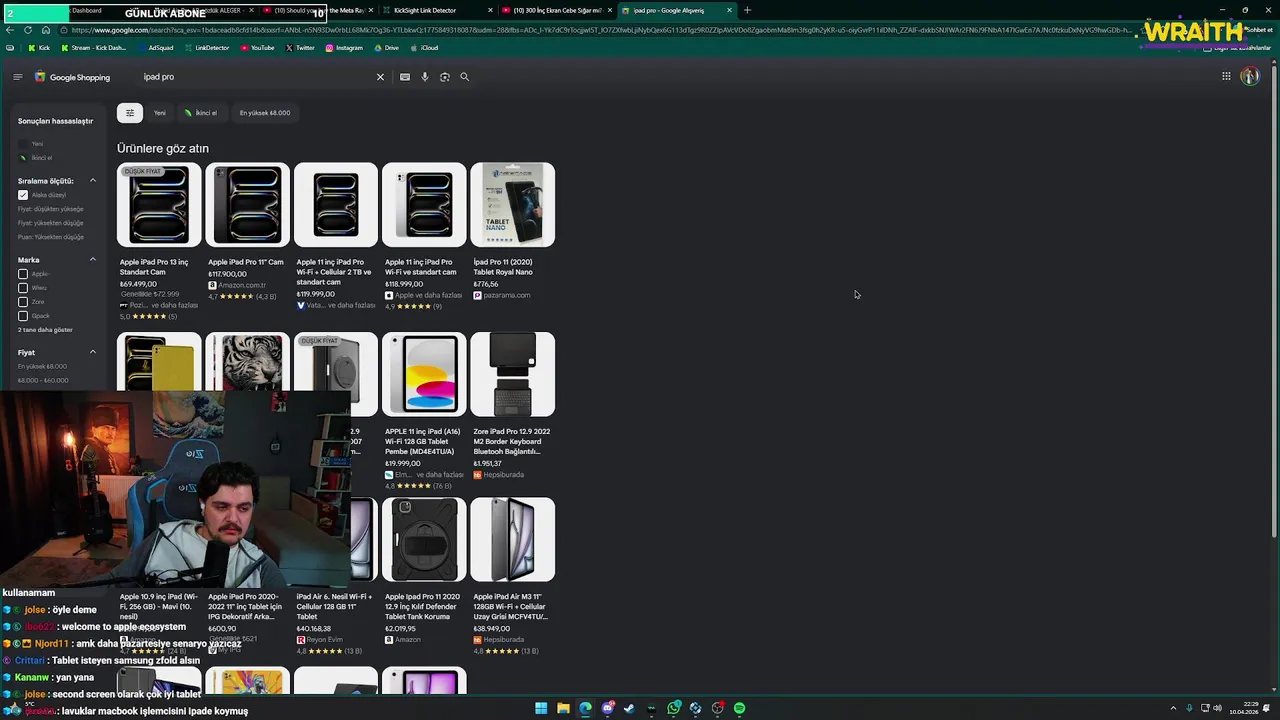
Task: Open the iCloud bookmark
Action: coord(424,48)
